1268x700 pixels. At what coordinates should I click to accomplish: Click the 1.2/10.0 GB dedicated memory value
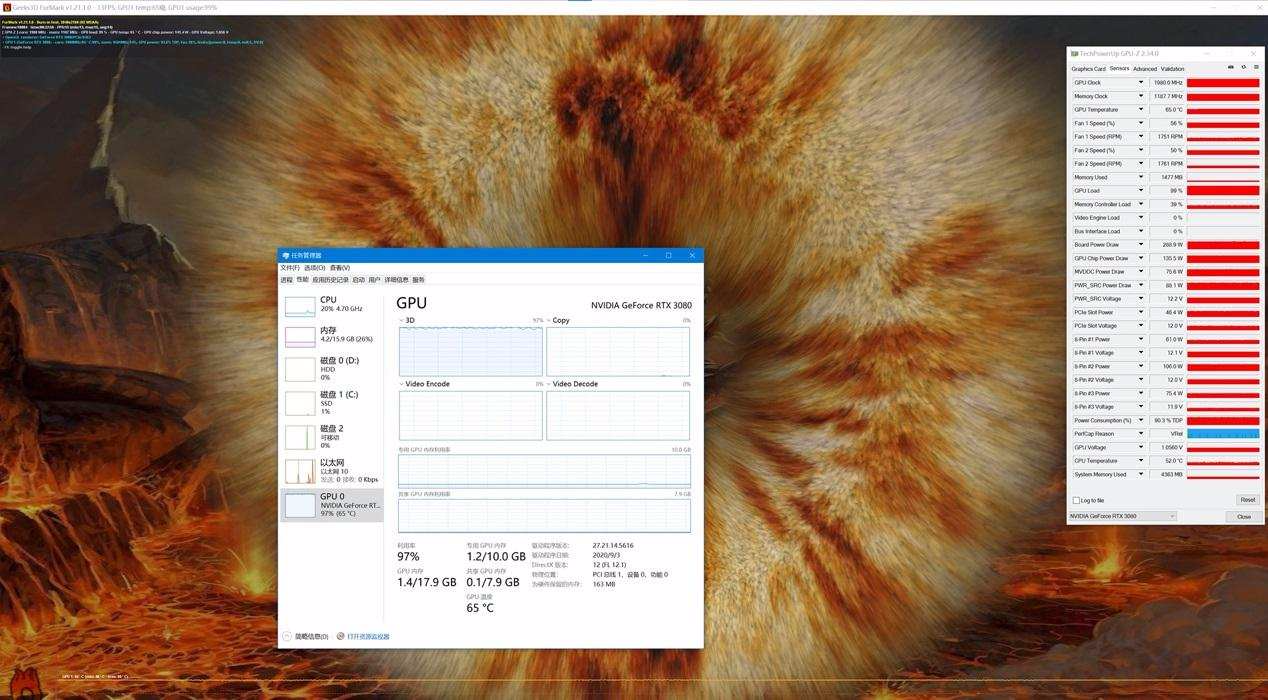point(496,556)
